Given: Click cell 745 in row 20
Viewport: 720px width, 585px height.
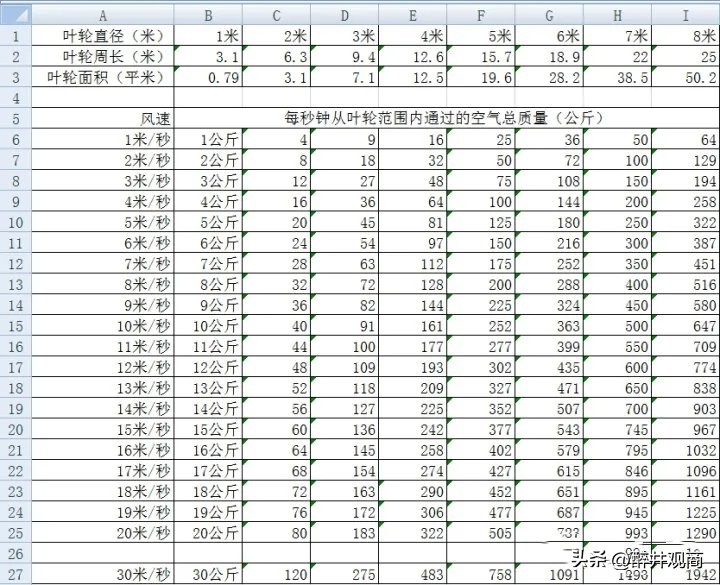Looking at the screenshot, I should pos(618,429).
